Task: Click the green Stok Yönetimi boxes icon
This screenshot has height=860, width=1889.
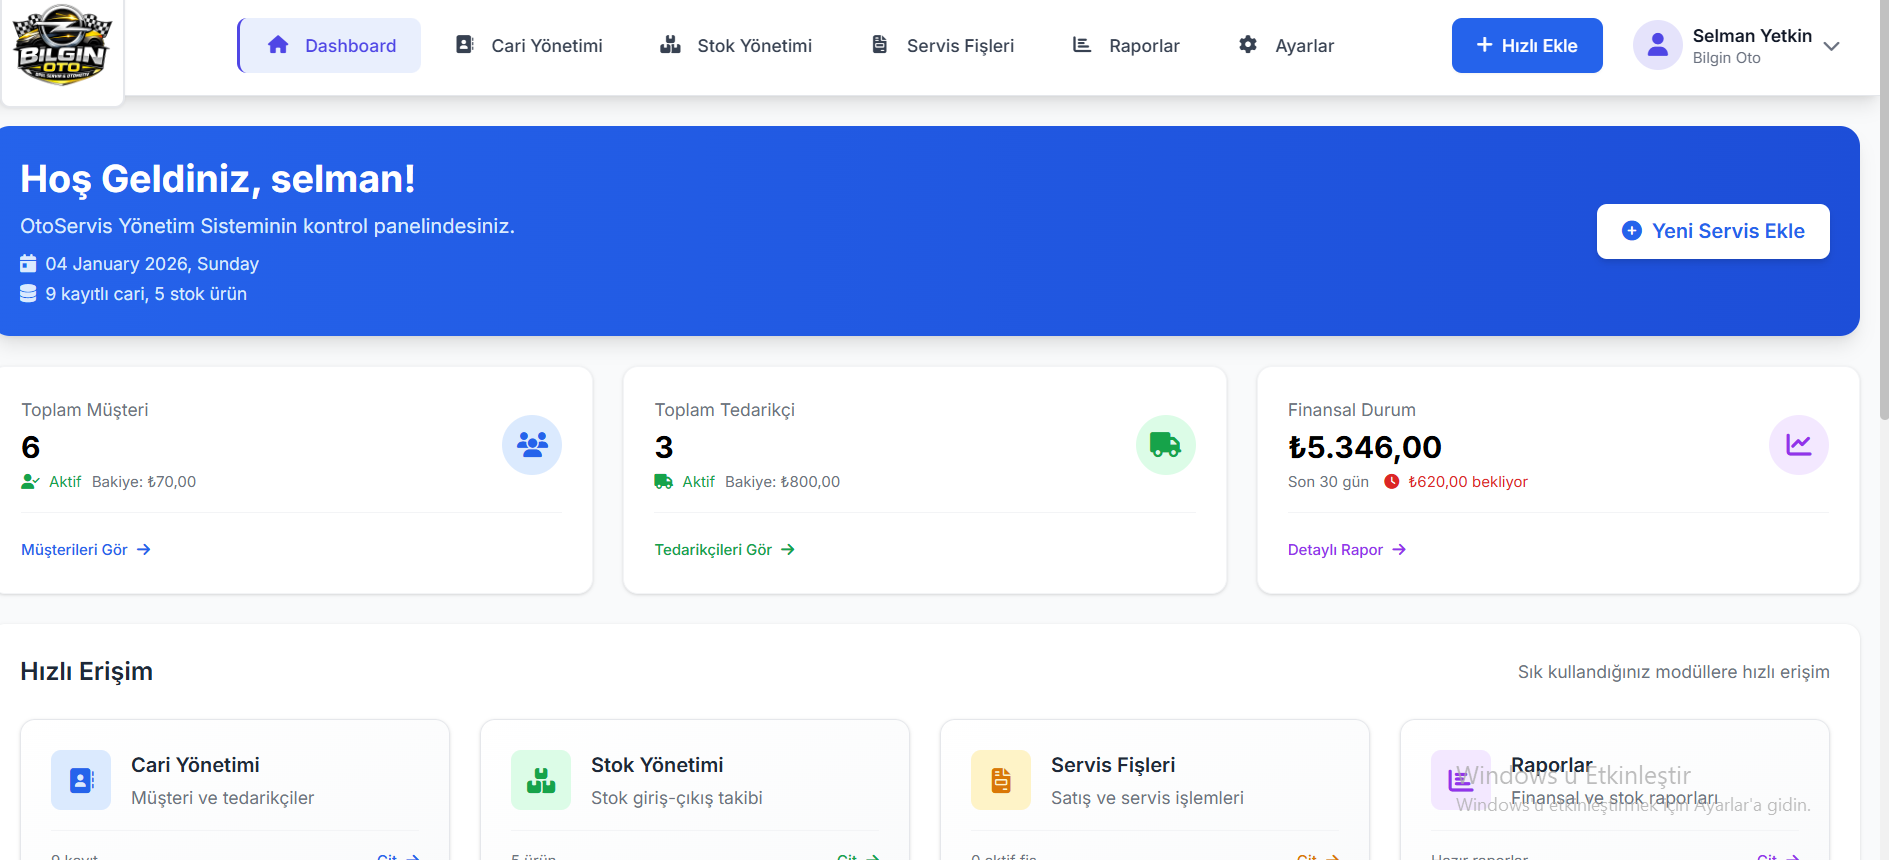Action: click(541, 780)
